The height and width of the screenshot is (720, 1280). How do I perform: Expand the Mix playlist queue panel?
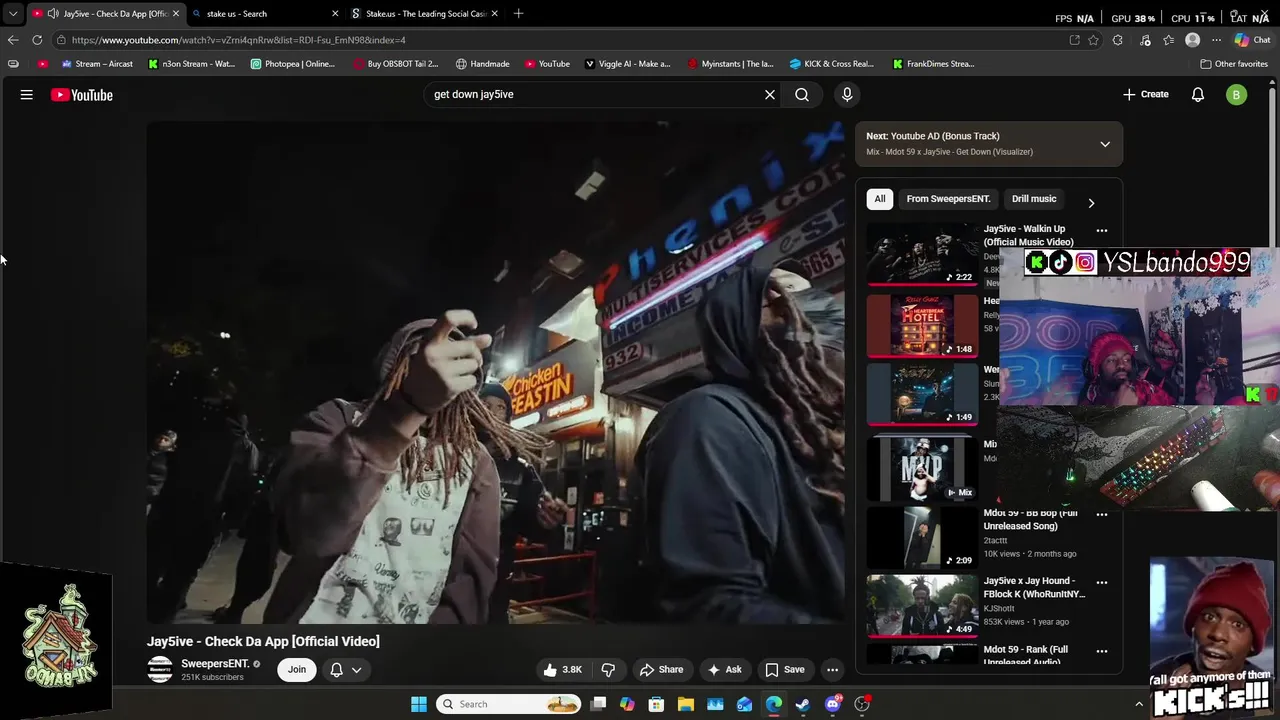1105,144
